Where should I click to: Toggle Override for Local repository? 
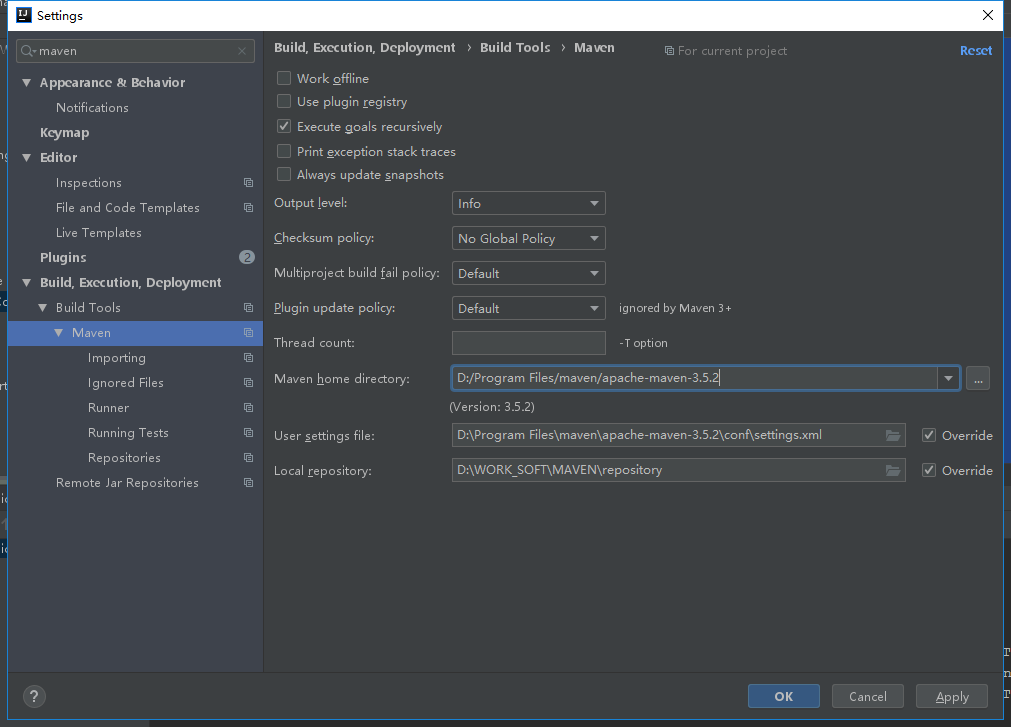pyautogui.click(x=929, y=470)
